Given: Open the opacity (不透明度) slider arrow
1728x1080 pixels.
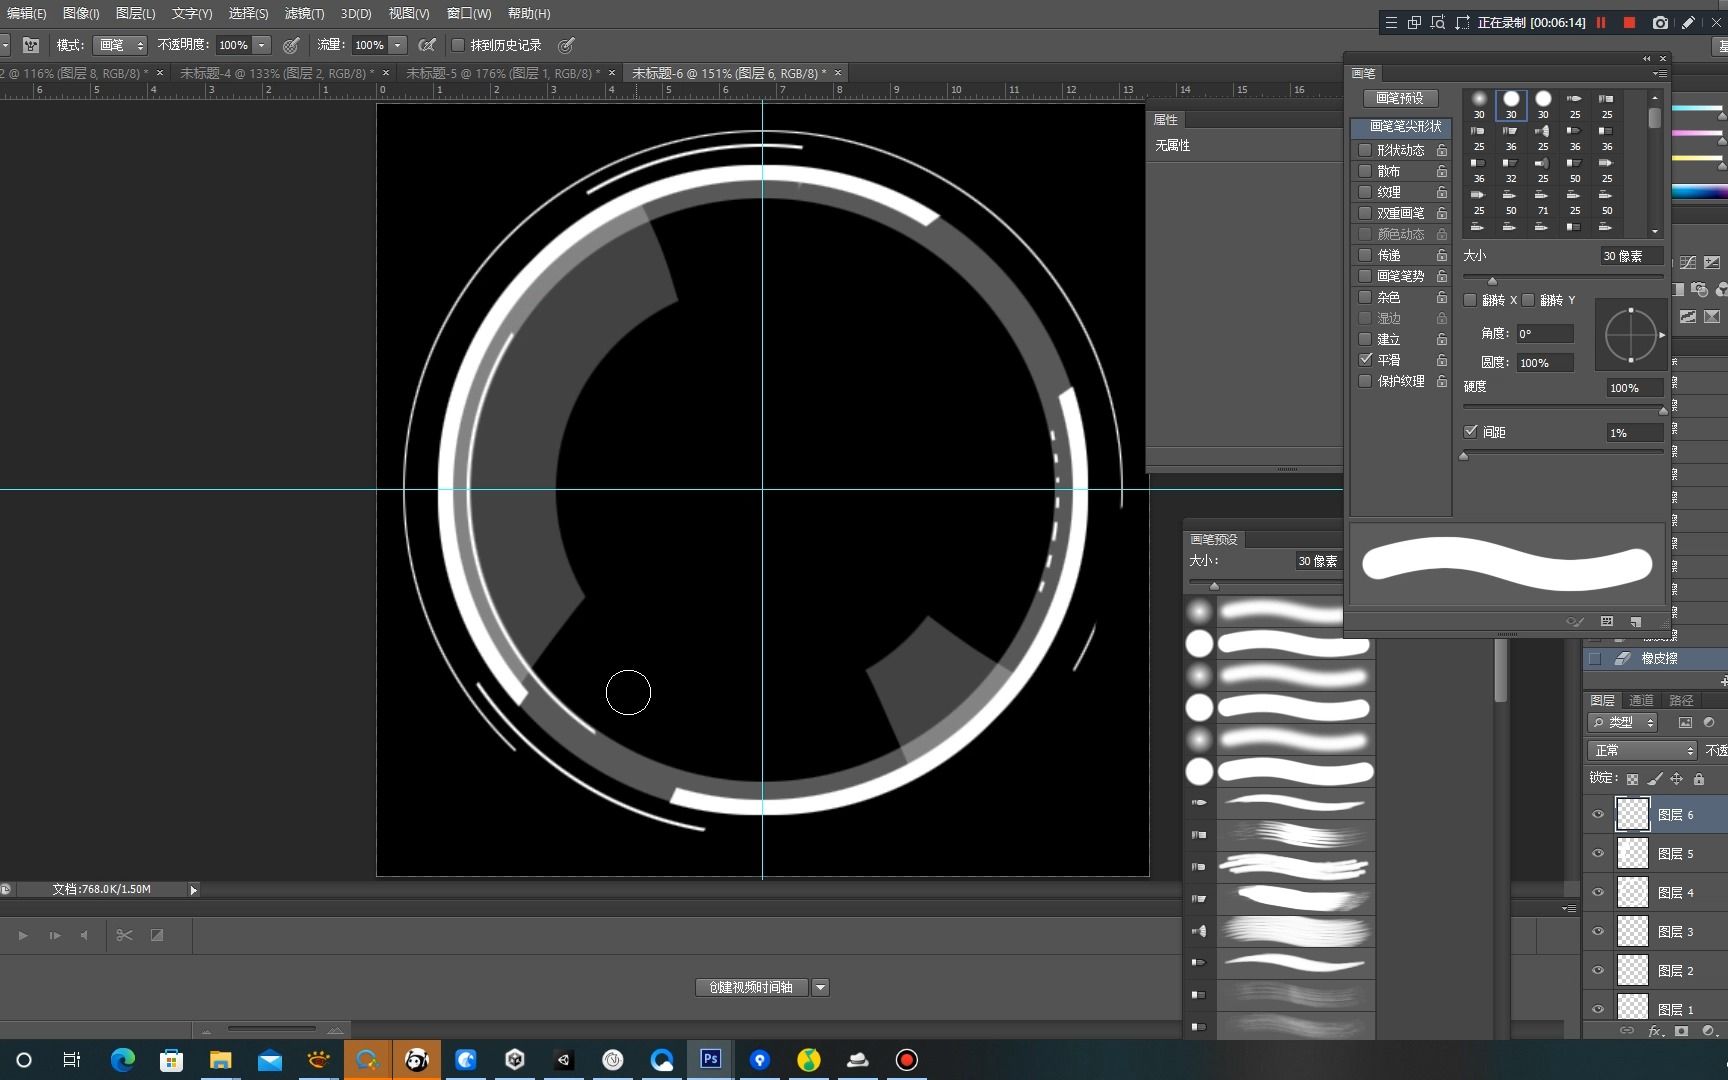Looking at the screenshot, I should [262, 45].
